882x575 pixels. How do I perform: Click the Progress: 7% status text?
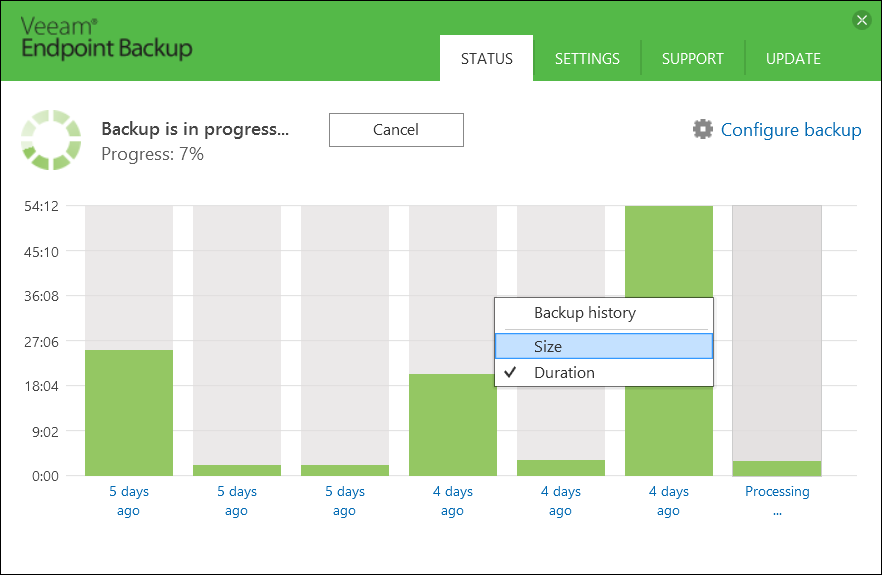[152, 154]
